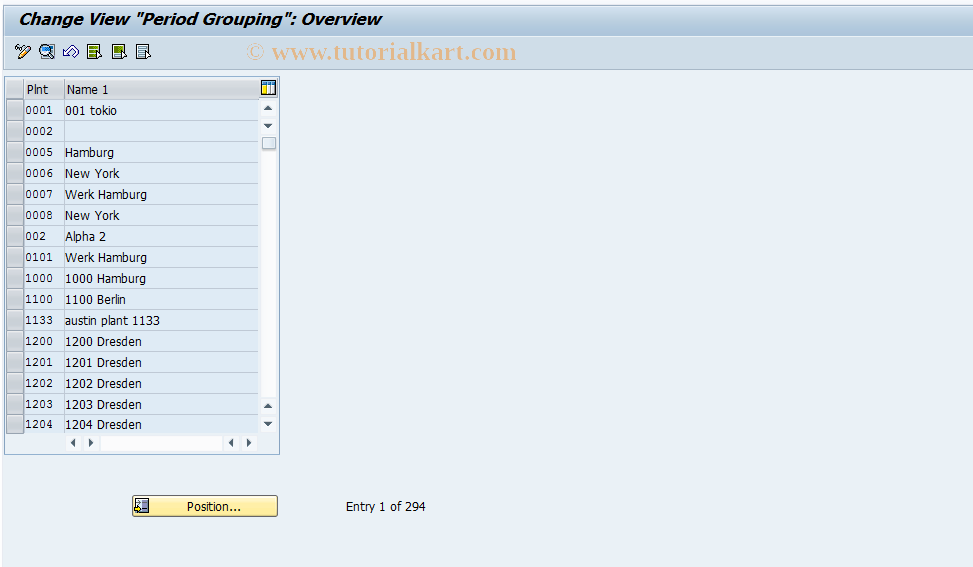Click the horizontal scrollbar track
973x567 pixels.
coord(161,443)
